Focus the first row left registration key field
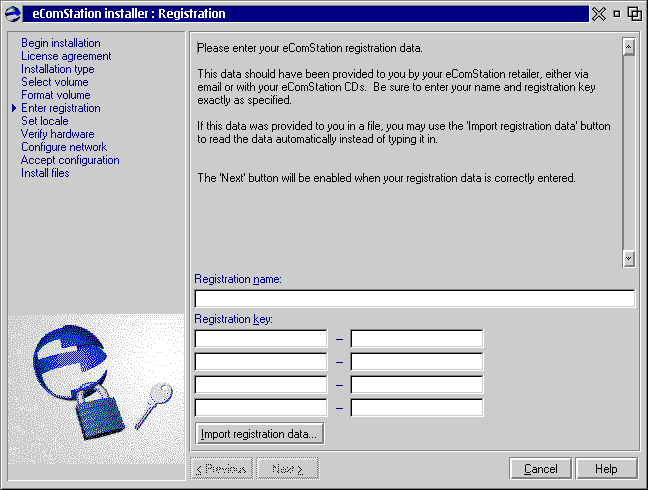Image resolution: width=648 pixels, height=490 pixels. coord(261,338)
